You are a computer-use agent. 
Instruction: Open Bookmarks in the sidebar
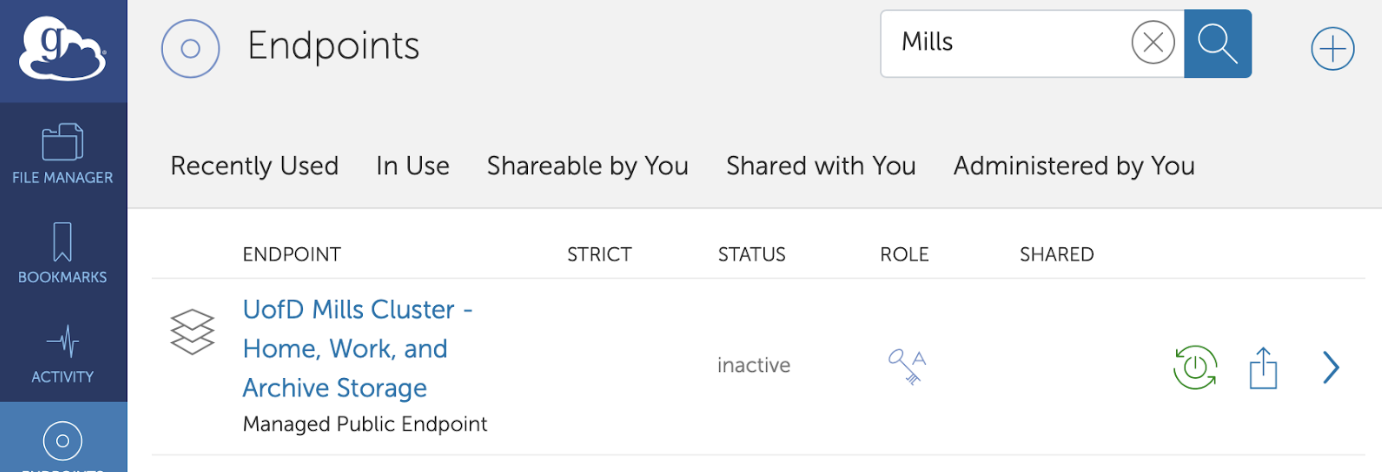click(62, 254)
